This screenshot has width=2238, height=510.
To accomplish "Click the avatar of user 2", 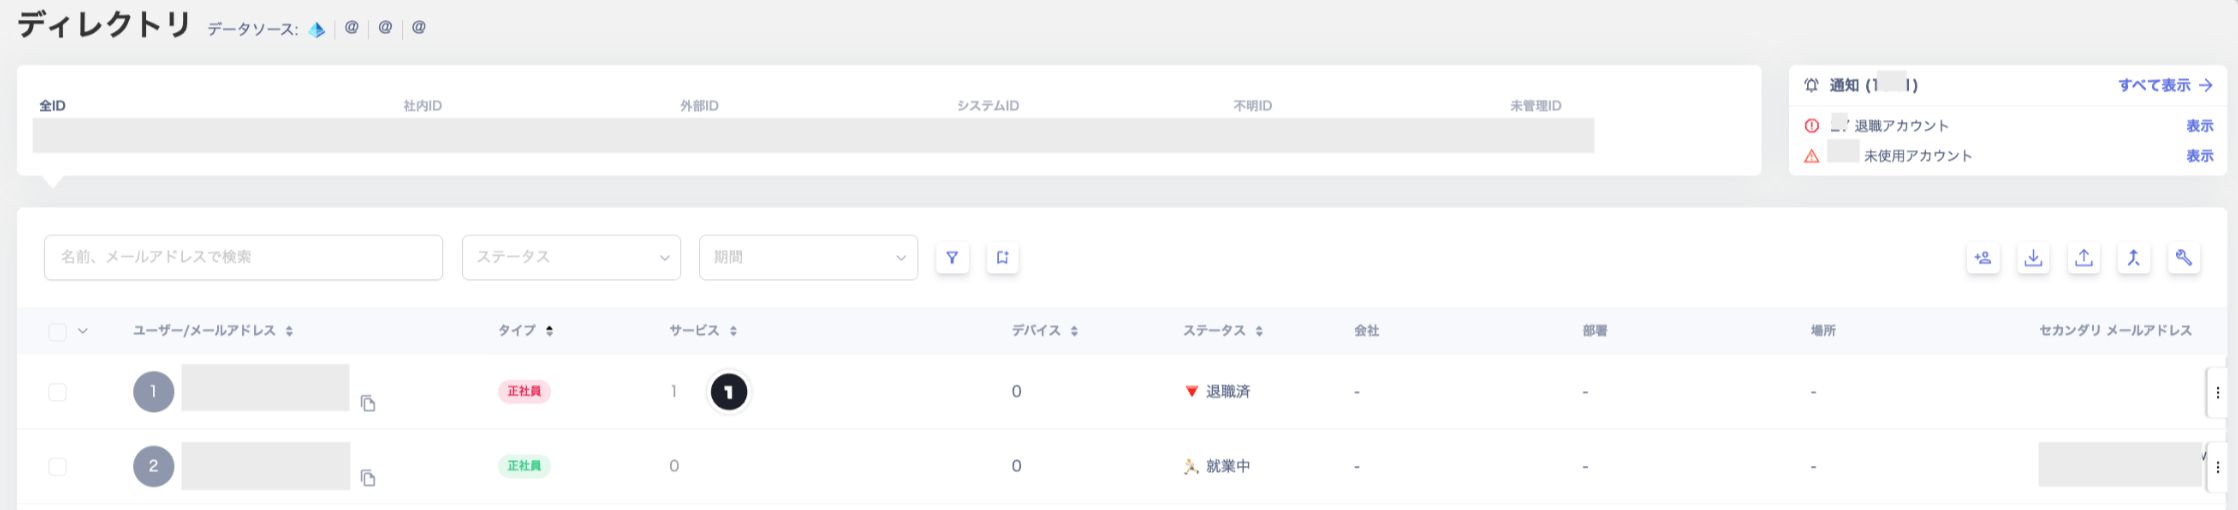I will point(153,466).
